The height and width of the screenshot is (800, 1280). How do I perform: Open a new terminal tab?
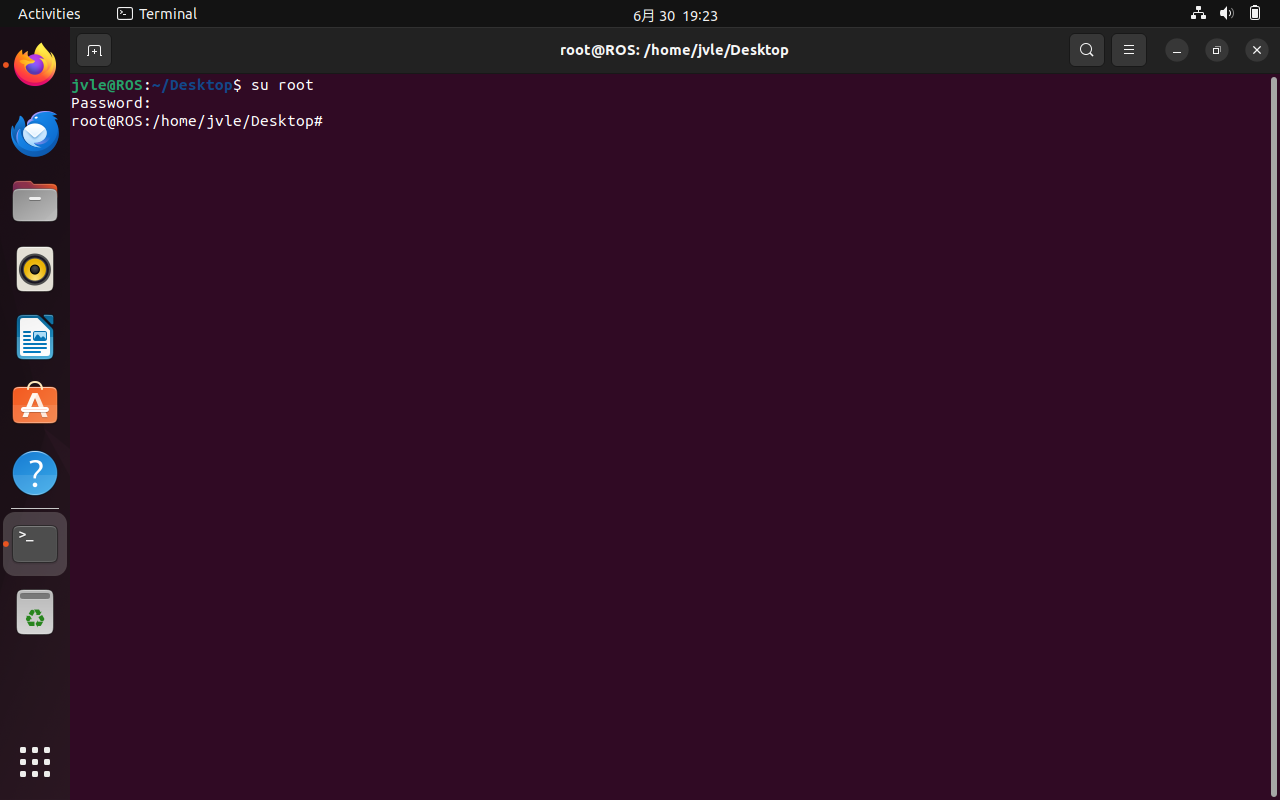[x=94, y=50]
